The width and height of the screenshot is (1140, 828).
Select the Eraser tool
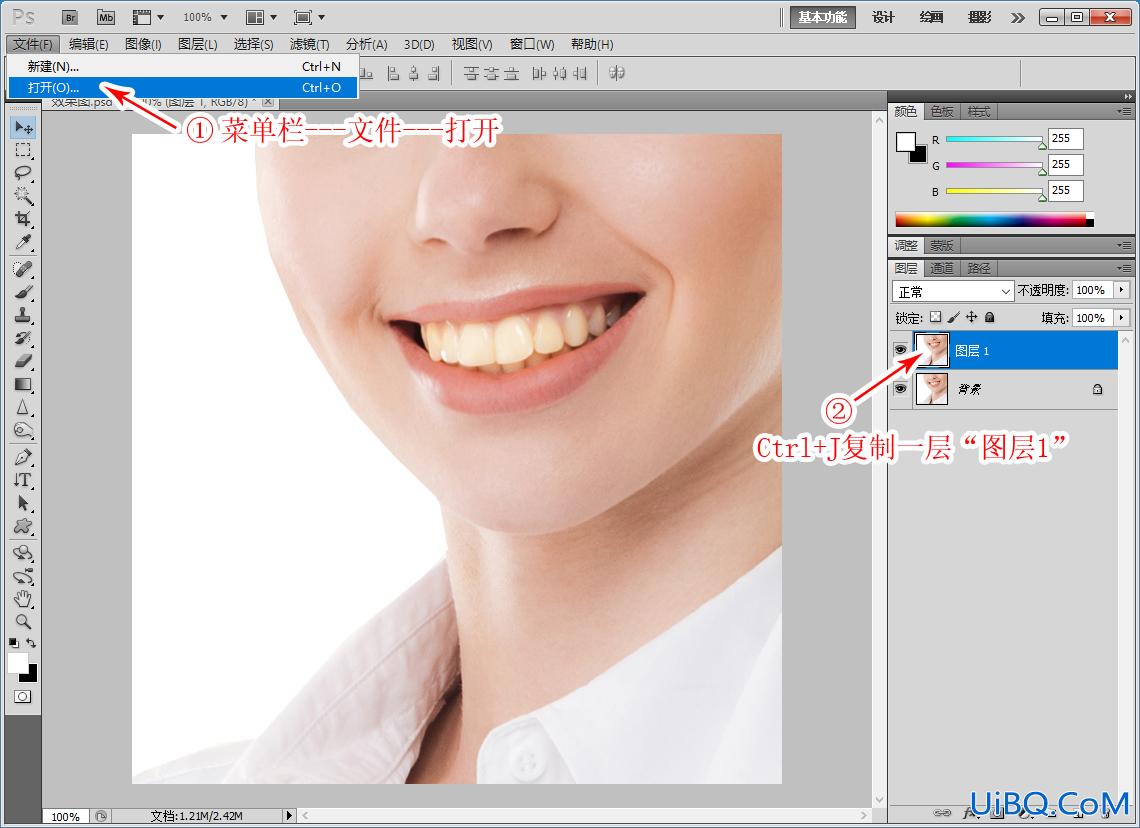click(23, 361)
